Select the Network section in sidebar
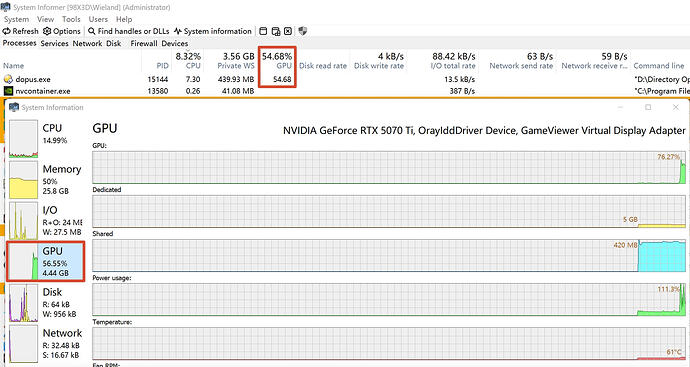 (46, 344)
